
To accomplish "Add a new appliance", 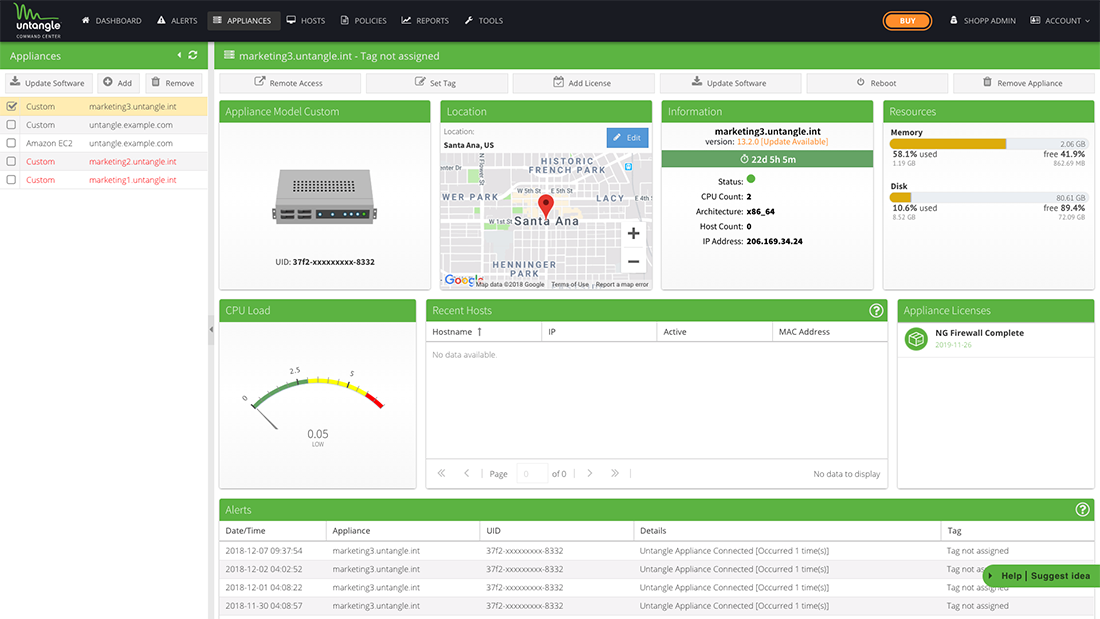I will (119, 83).
